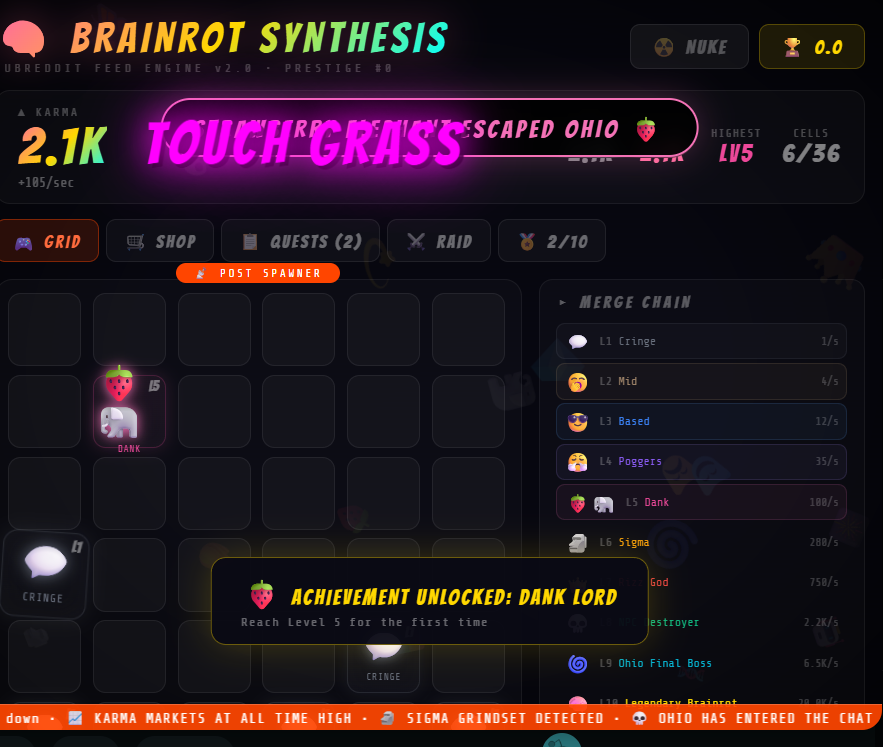This screenshot has height=747, width=883.
Task: Hit the Nuke button
Action: 689,47
